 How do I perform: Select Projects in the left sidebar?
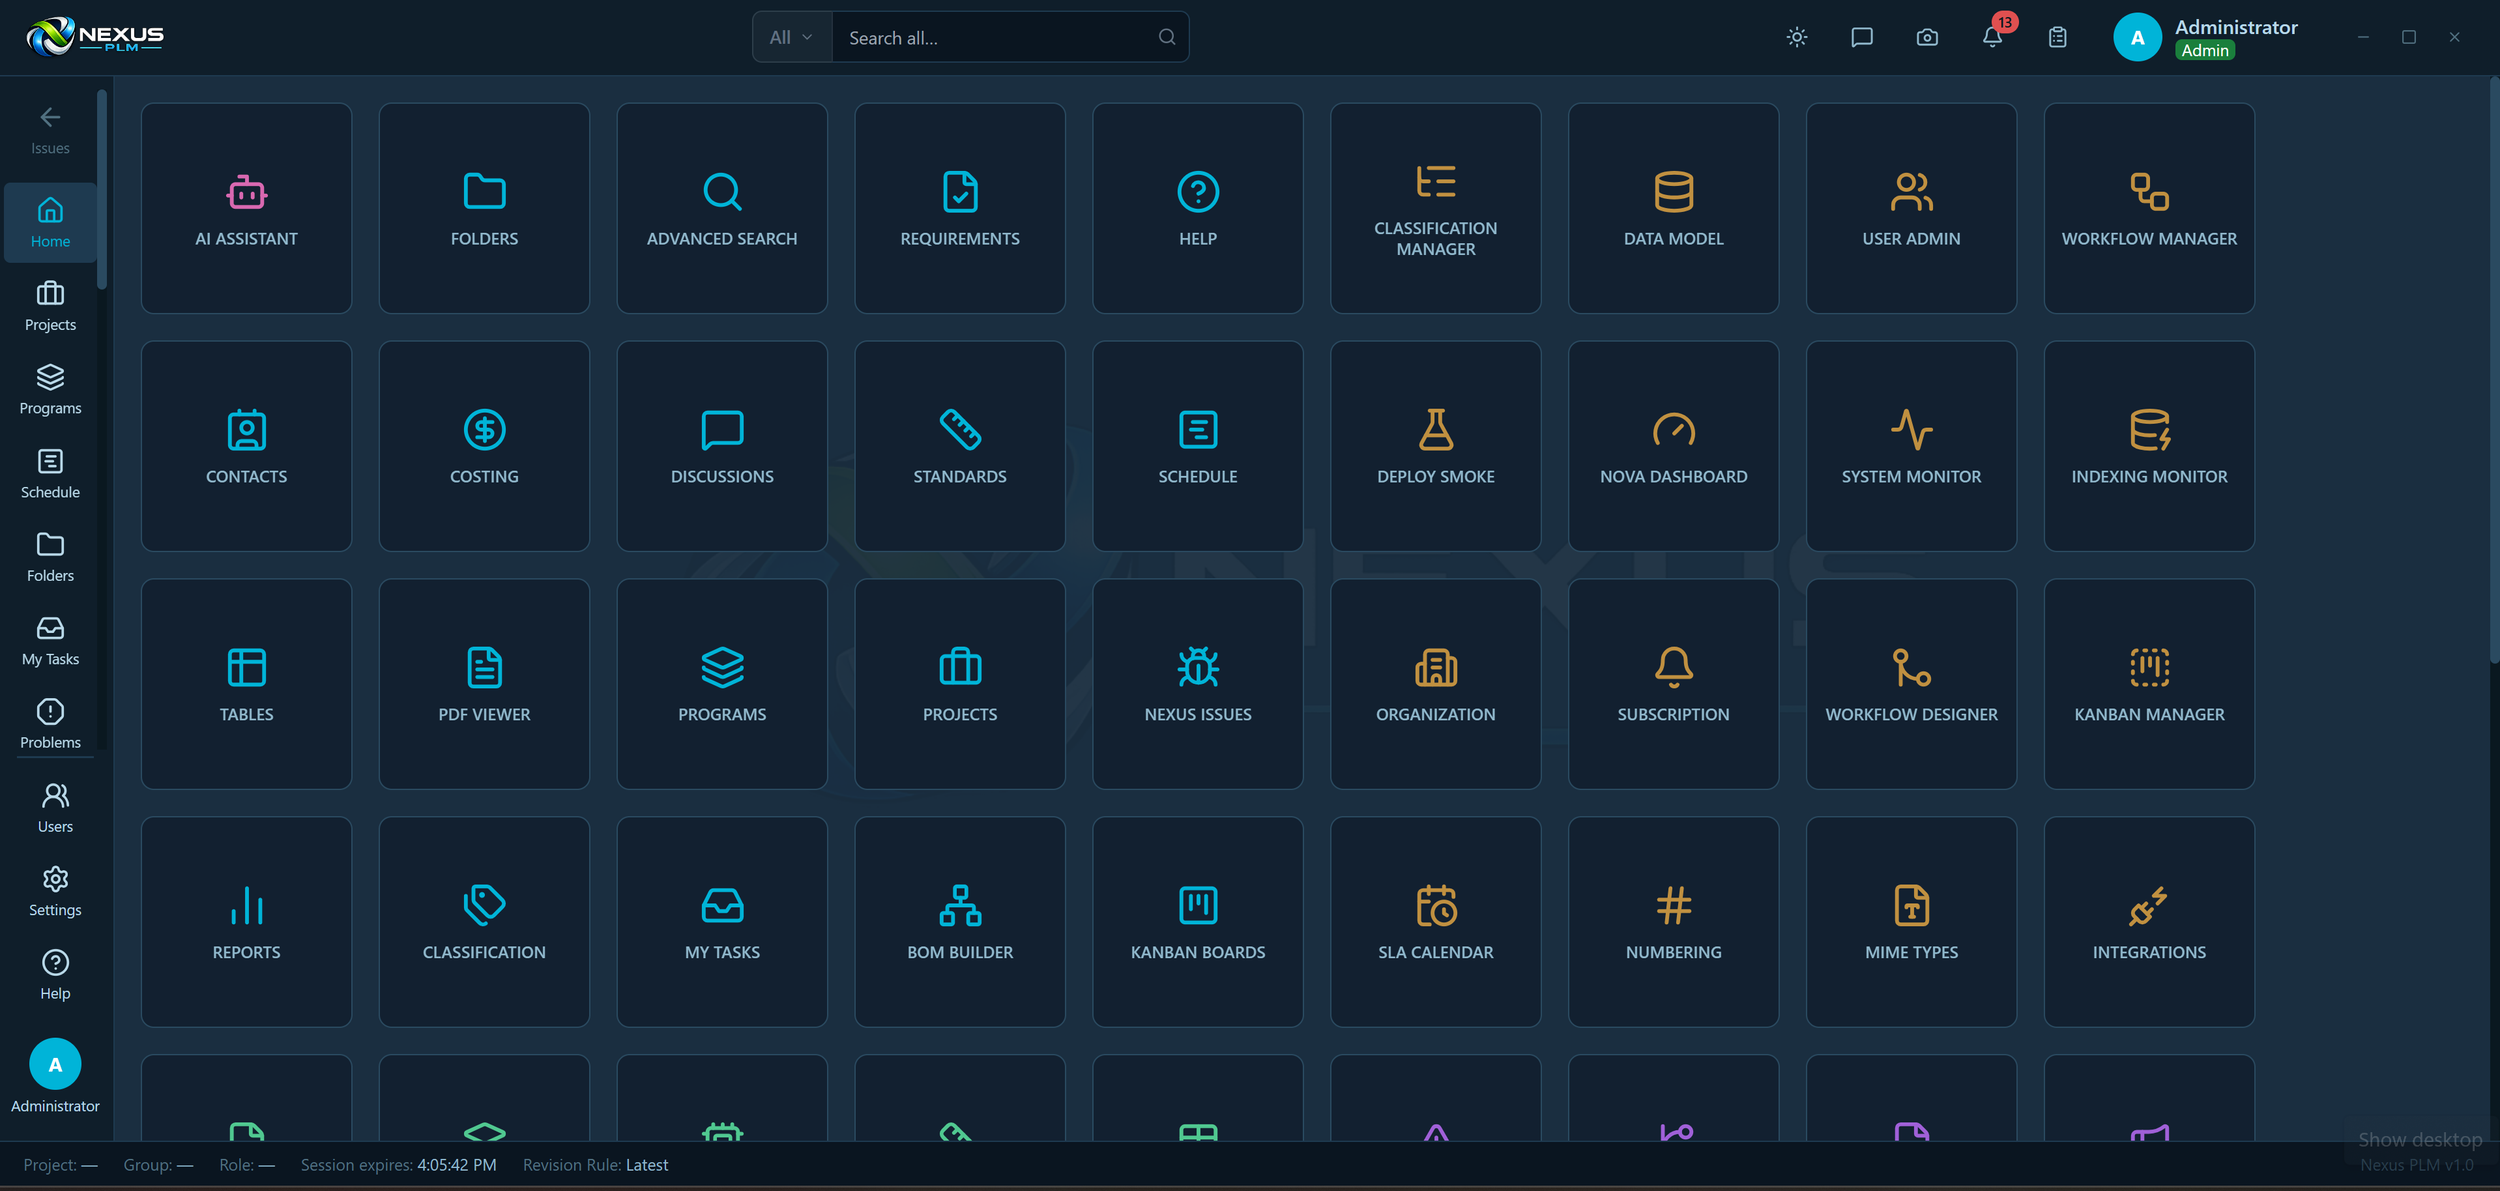[50, 306]
